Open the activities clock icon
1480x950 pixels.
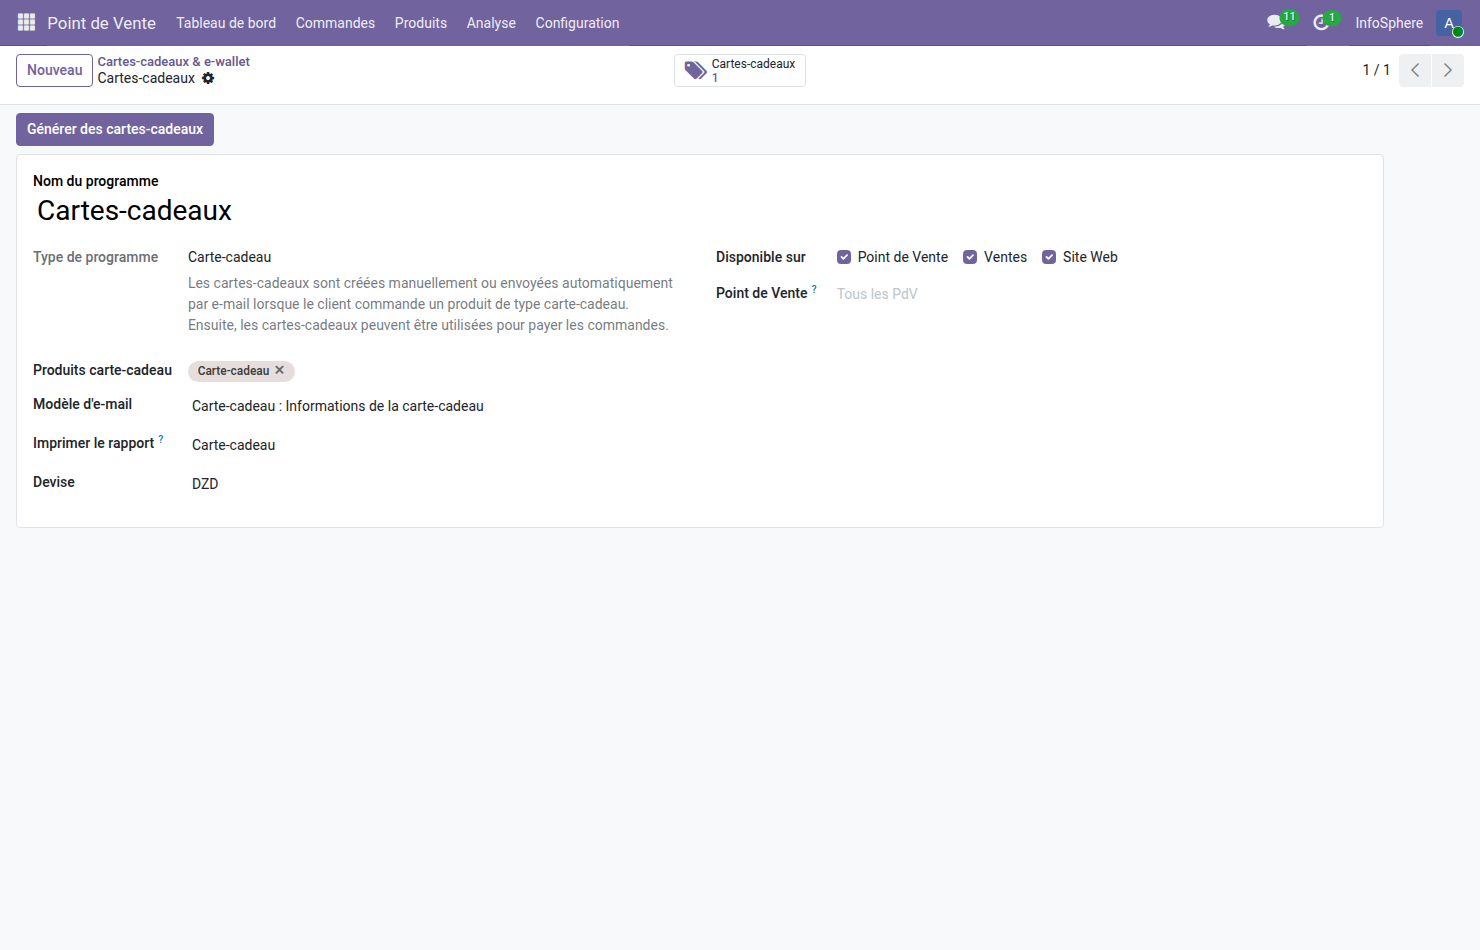coord(1321,22)
